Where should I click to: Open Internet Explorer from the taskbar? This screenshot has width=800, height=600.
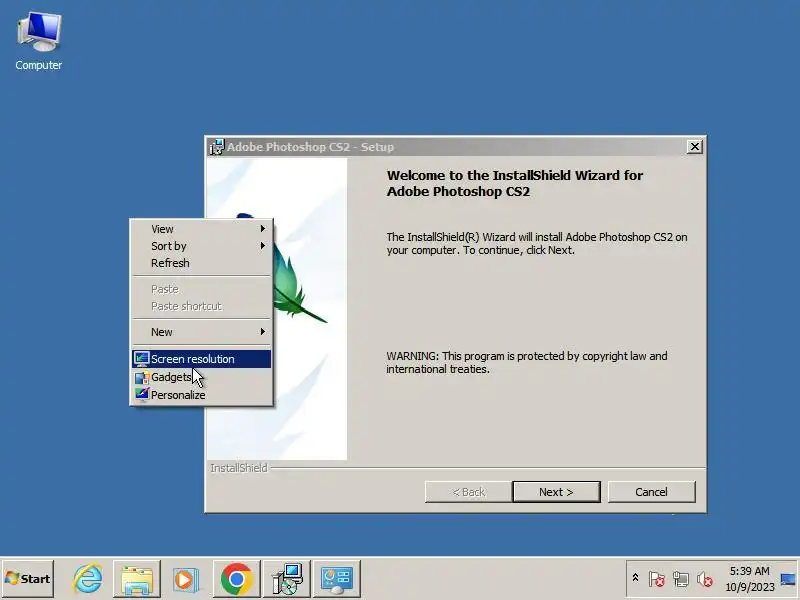point(87,579)
